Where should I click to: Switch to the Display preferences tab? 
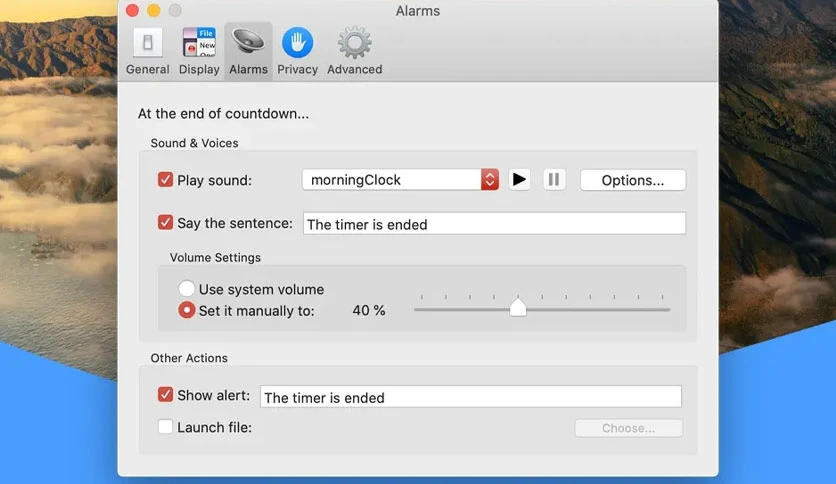pos(199,51)
